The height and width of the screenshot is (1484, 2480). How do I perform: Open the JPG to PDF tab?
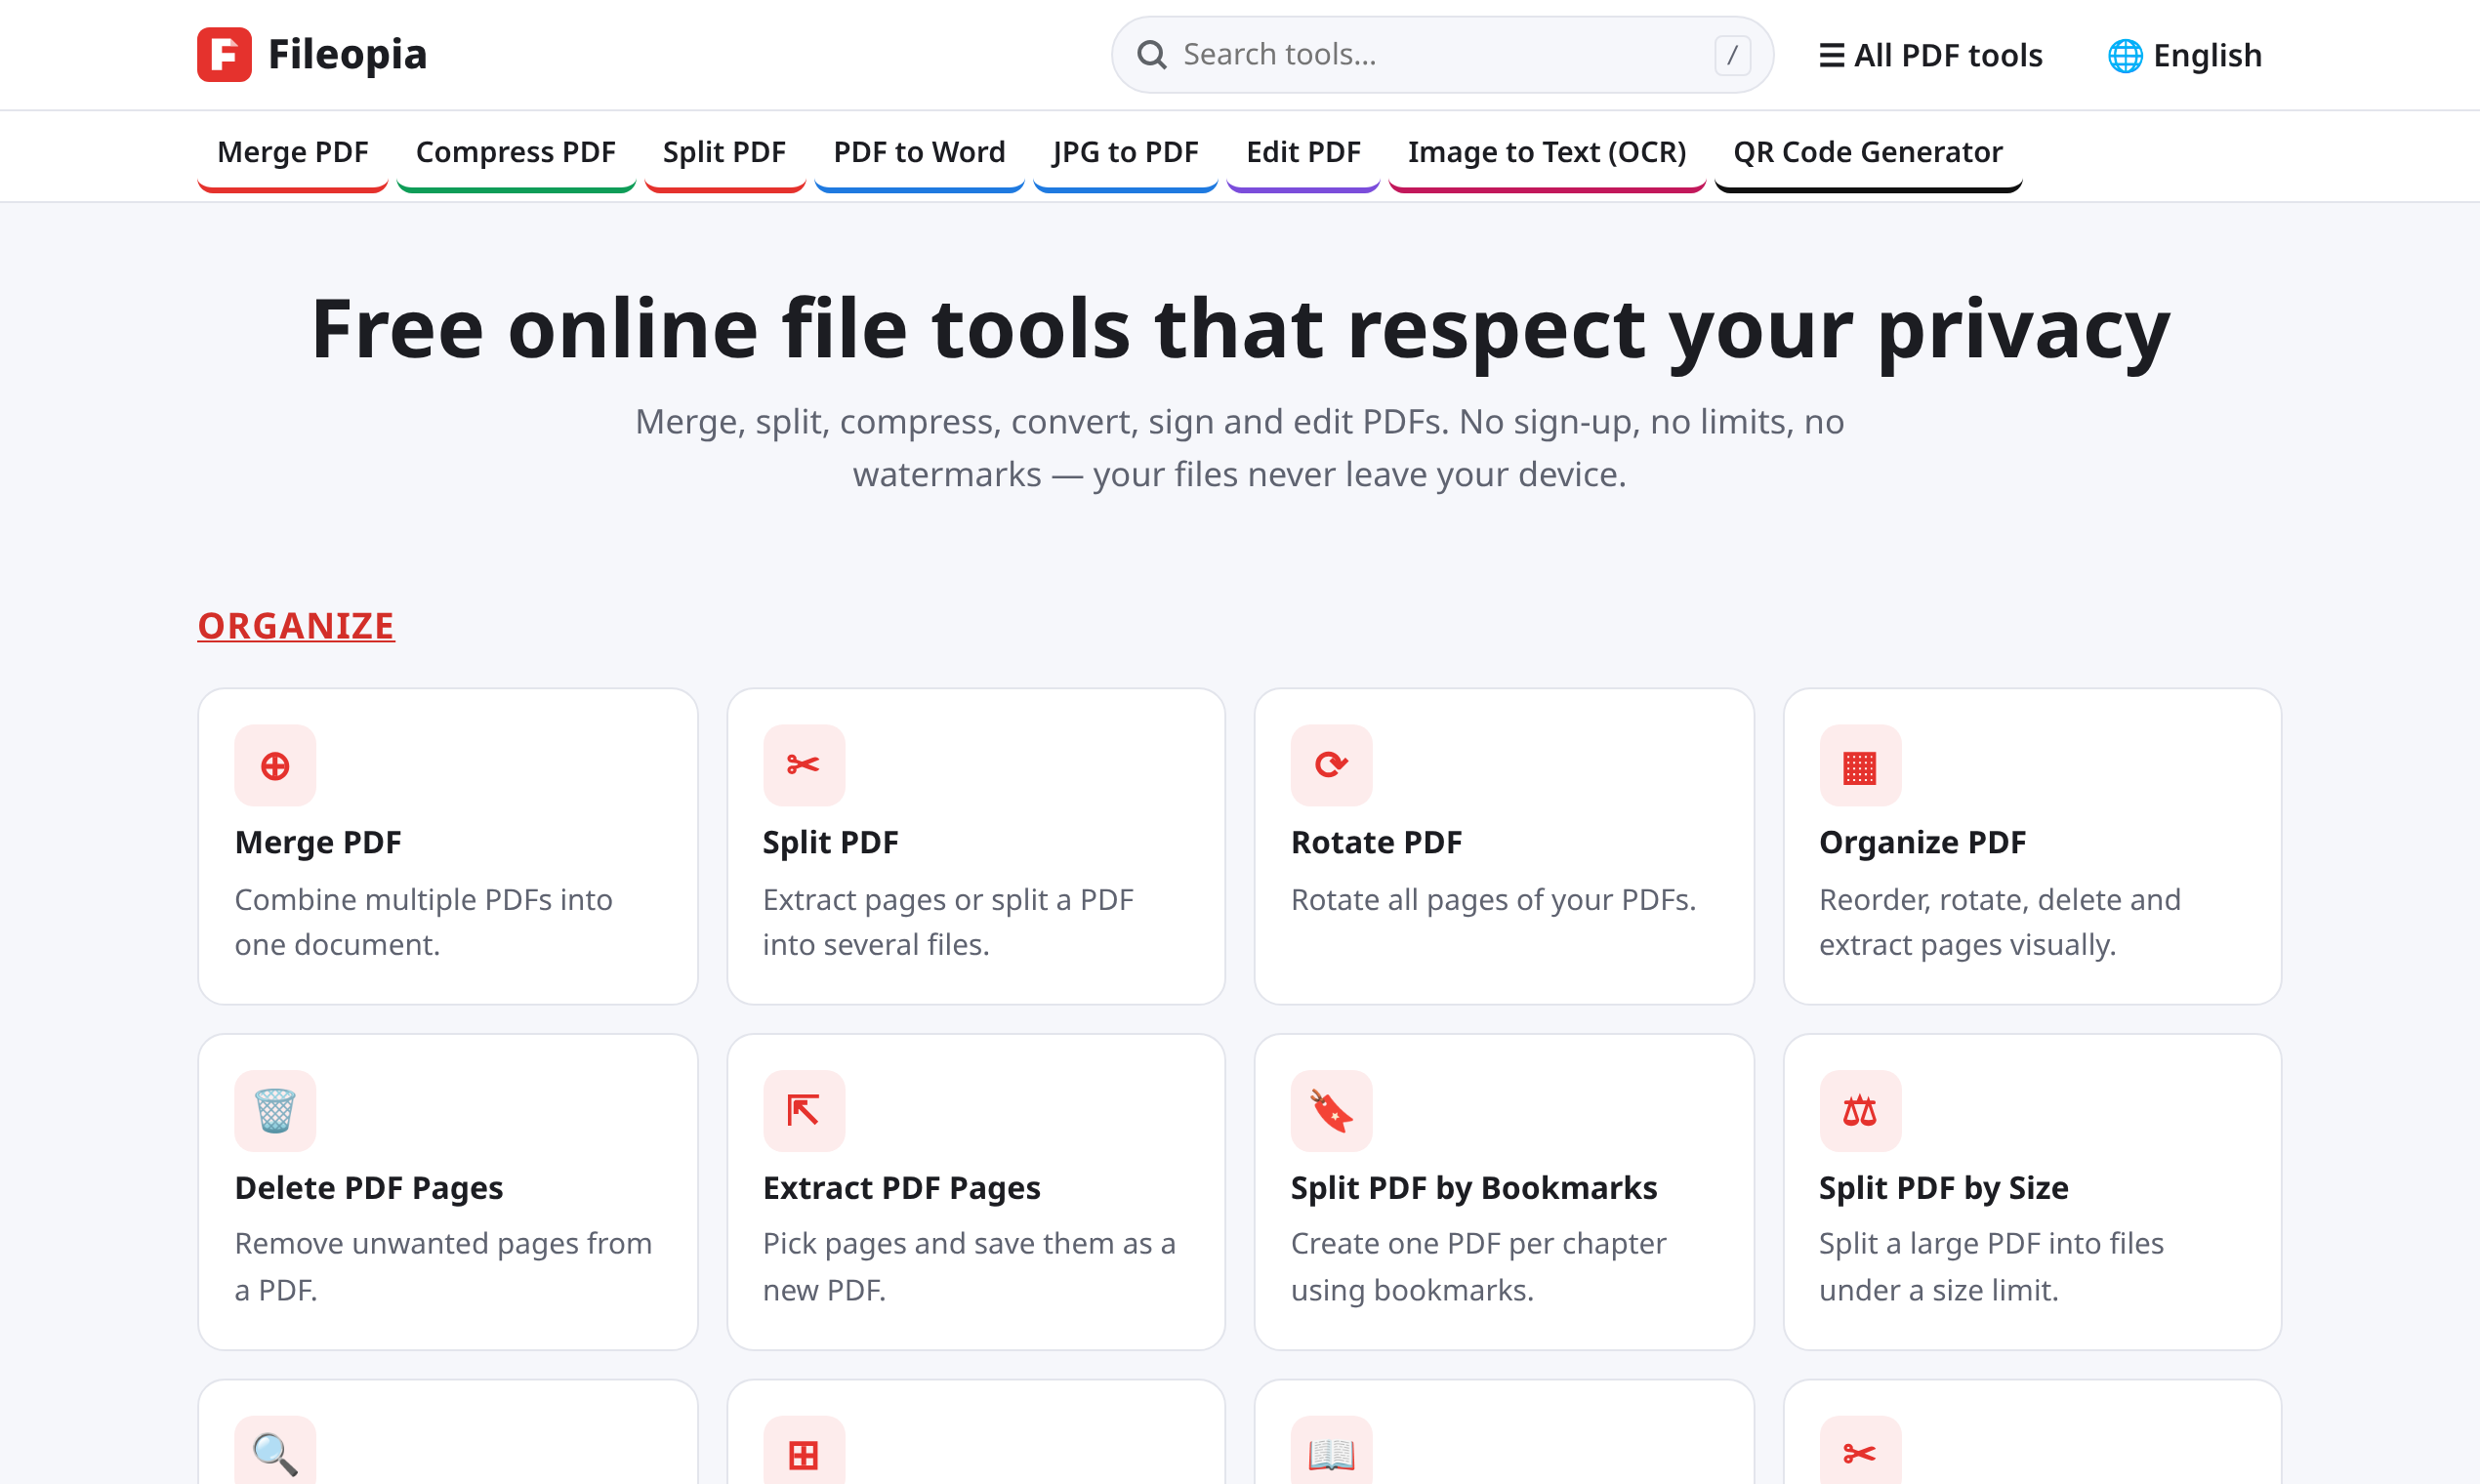(x=1125, y=153)
